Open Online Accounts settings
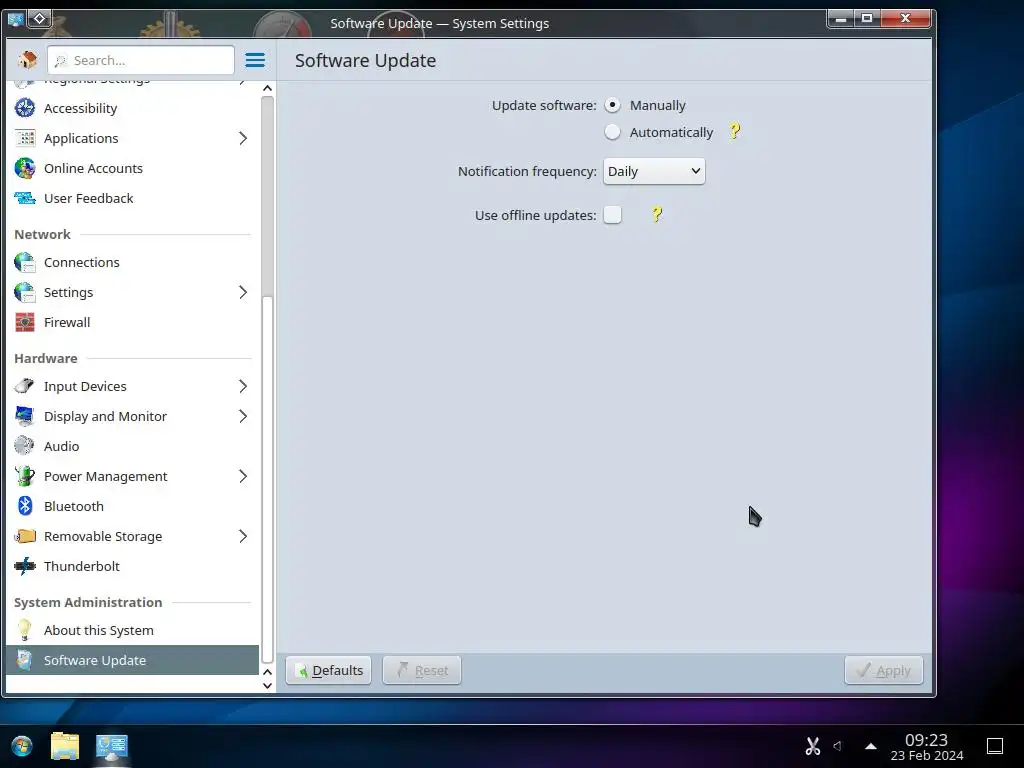The width and height of the screenshot is (1024, 768). pyautogui.click(x=133, y=168)
